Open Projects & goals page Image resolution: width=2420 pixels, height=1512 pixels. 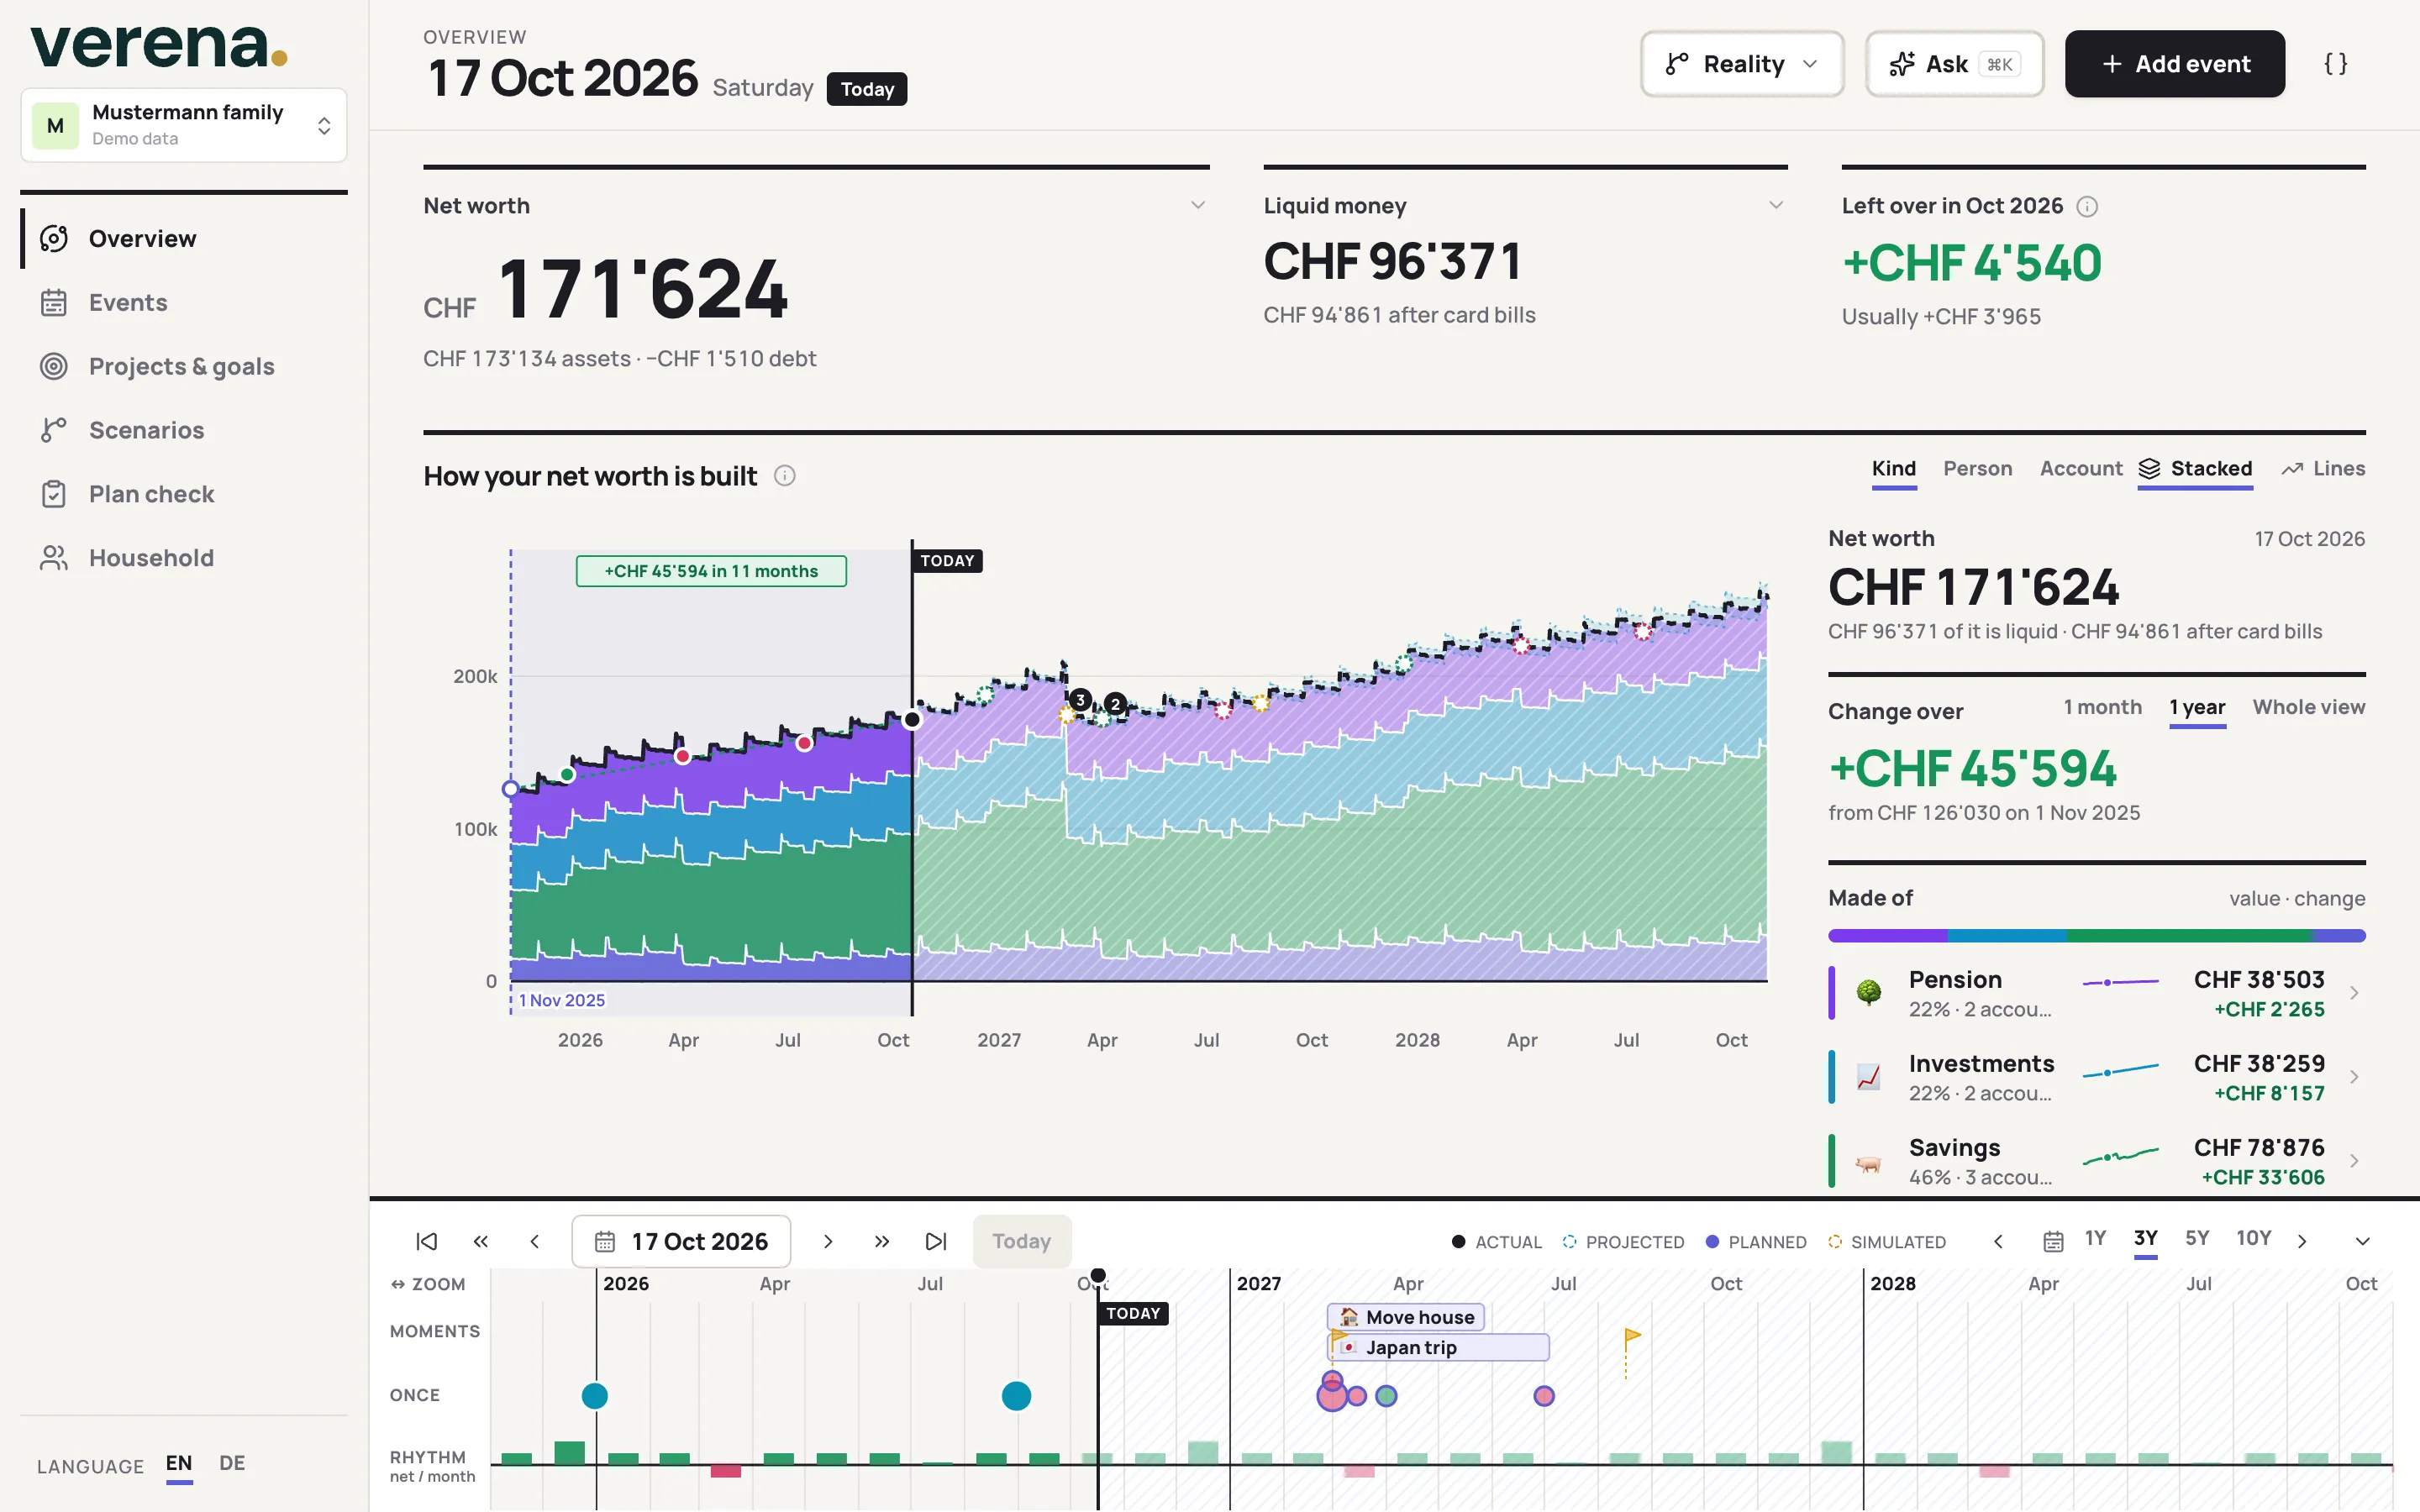point(184,367)
